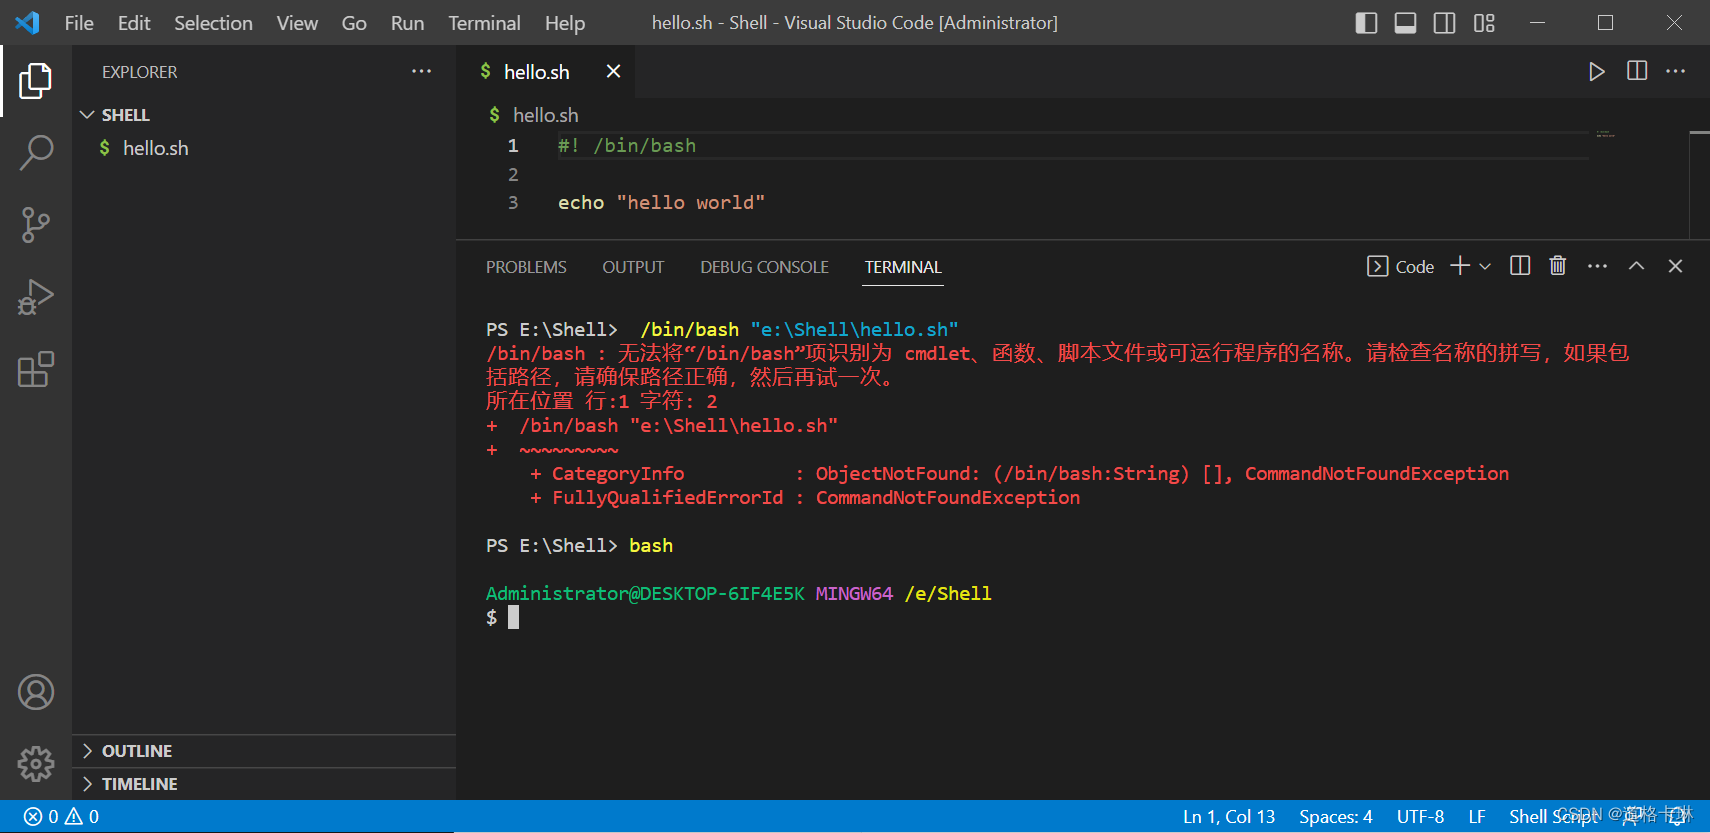Change end of line sequence LF

pyautogui.click(x=1477, y=817)
